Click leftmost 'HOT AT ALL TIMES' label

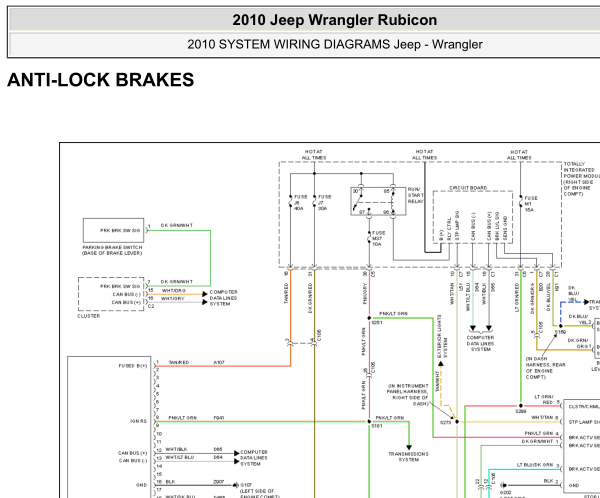pos(314,155)
